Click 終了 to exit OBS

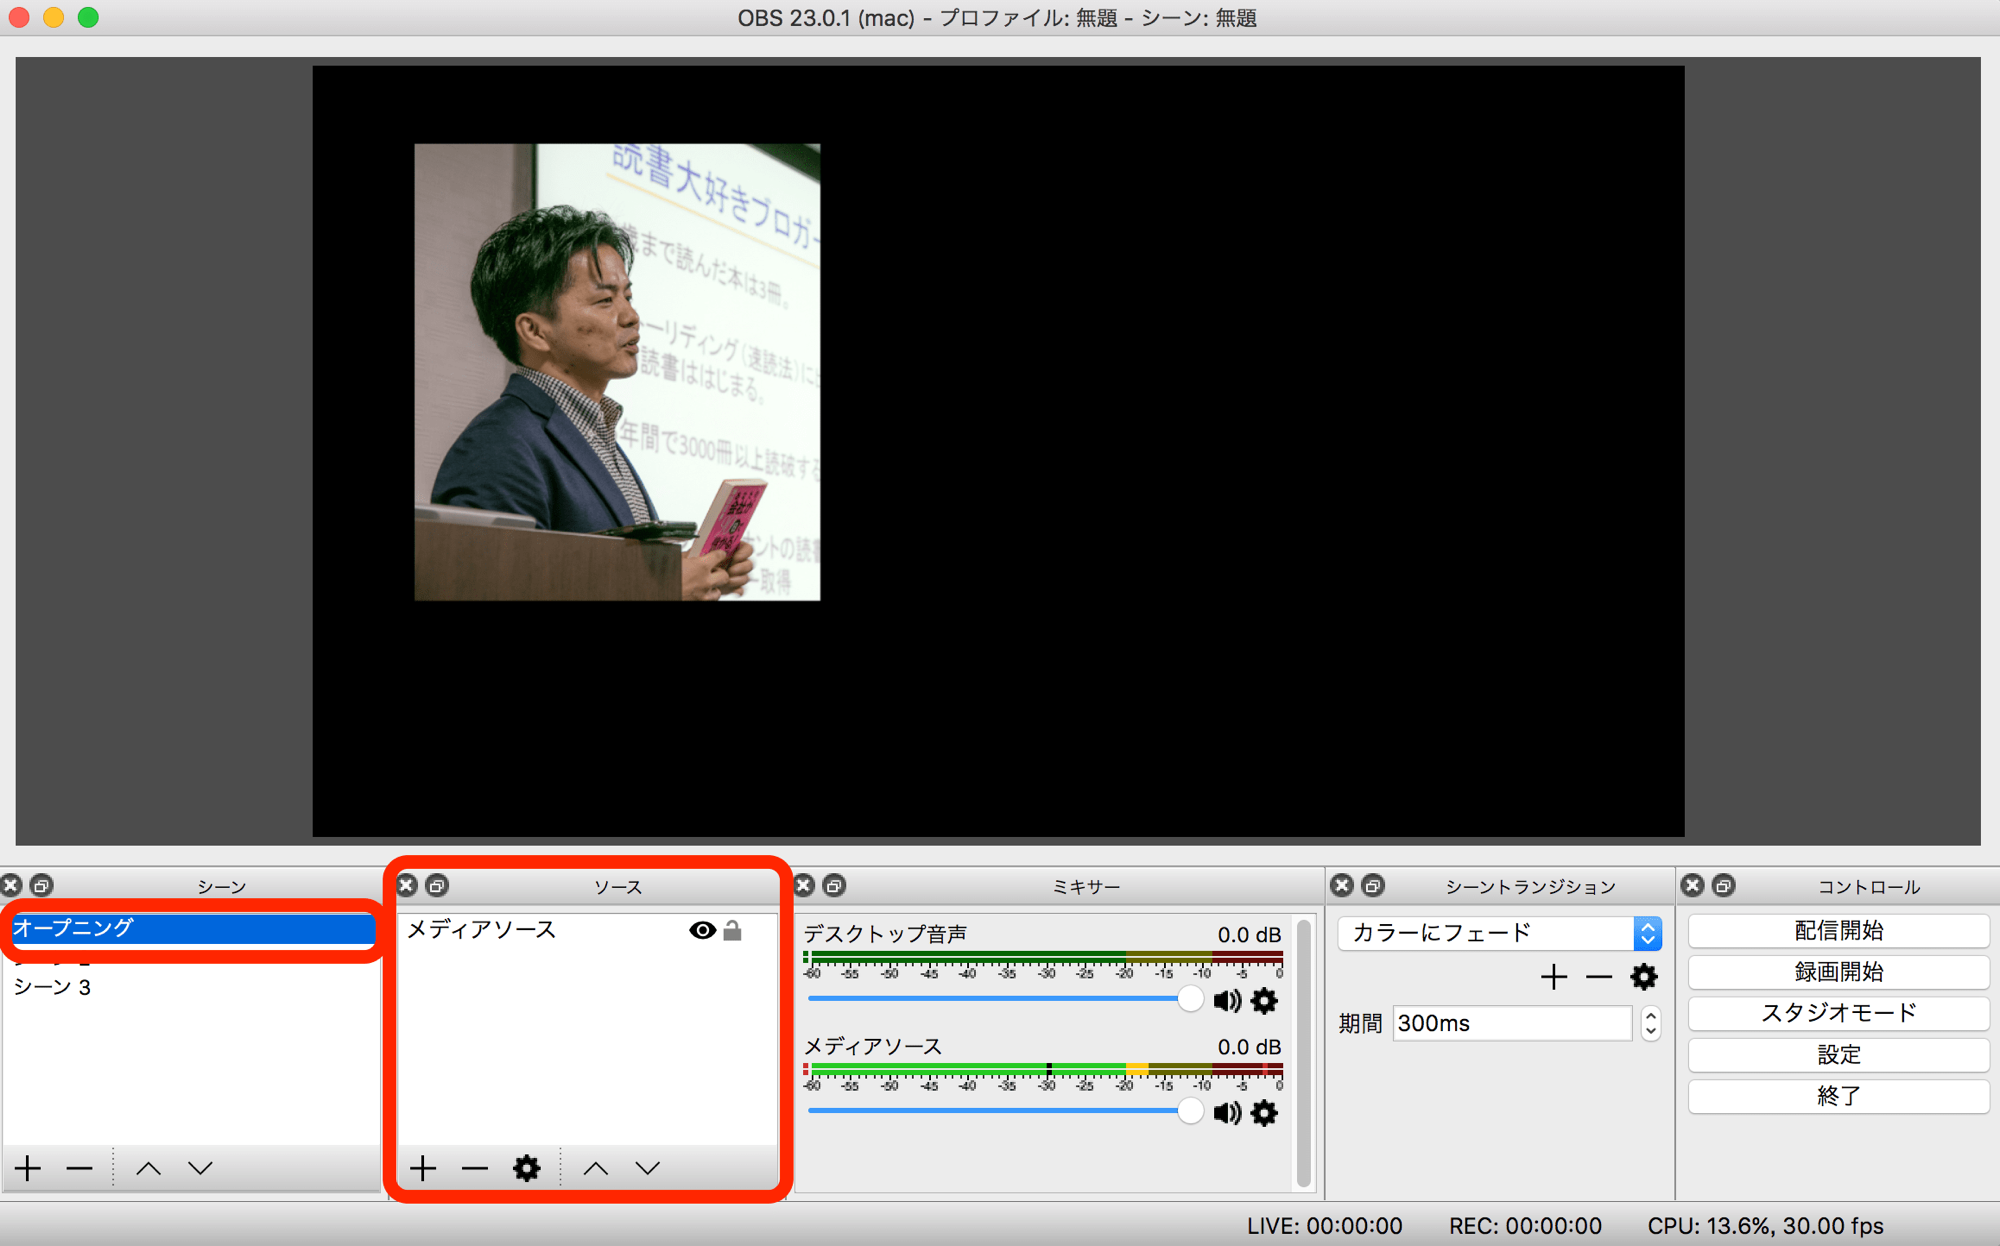point(1838,1096)
